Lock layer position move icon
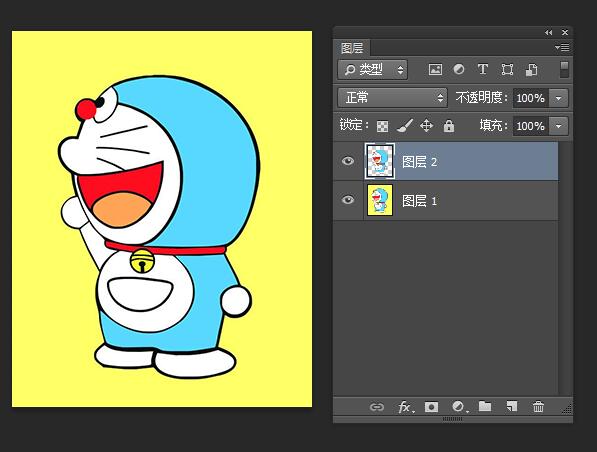 [426, 126]
